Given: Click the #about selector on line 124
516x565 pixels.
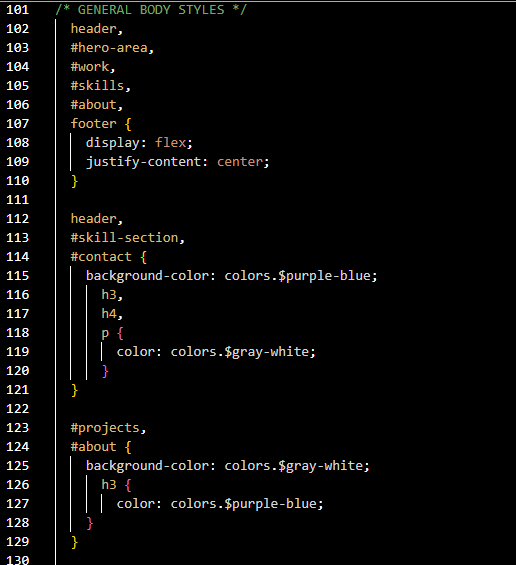Looking at the screenshot, I should click(93, 447).
